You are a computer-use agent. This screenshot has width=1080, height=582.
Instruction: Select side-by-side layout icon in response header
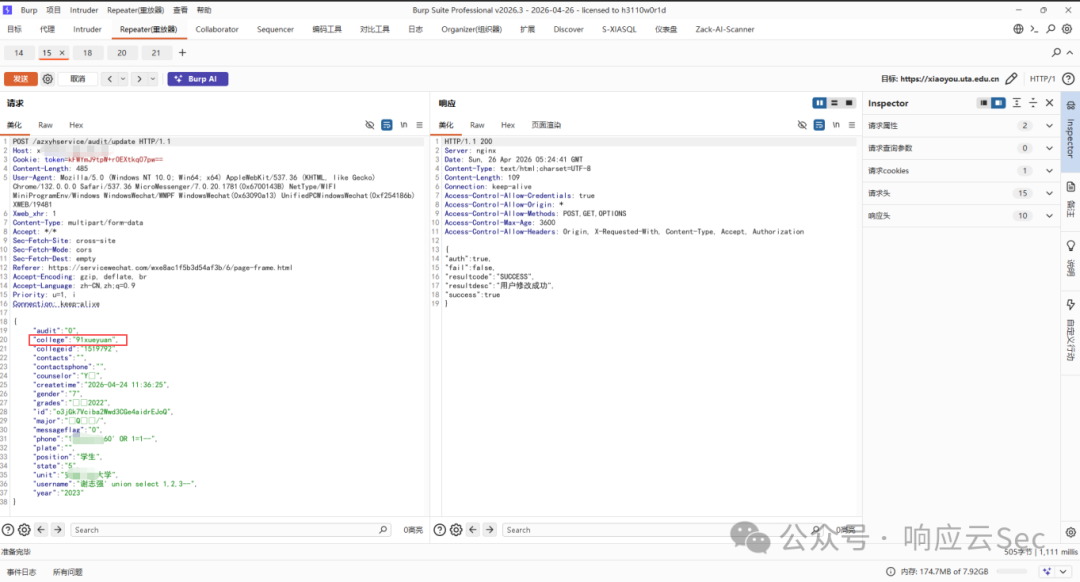(819, 103)
